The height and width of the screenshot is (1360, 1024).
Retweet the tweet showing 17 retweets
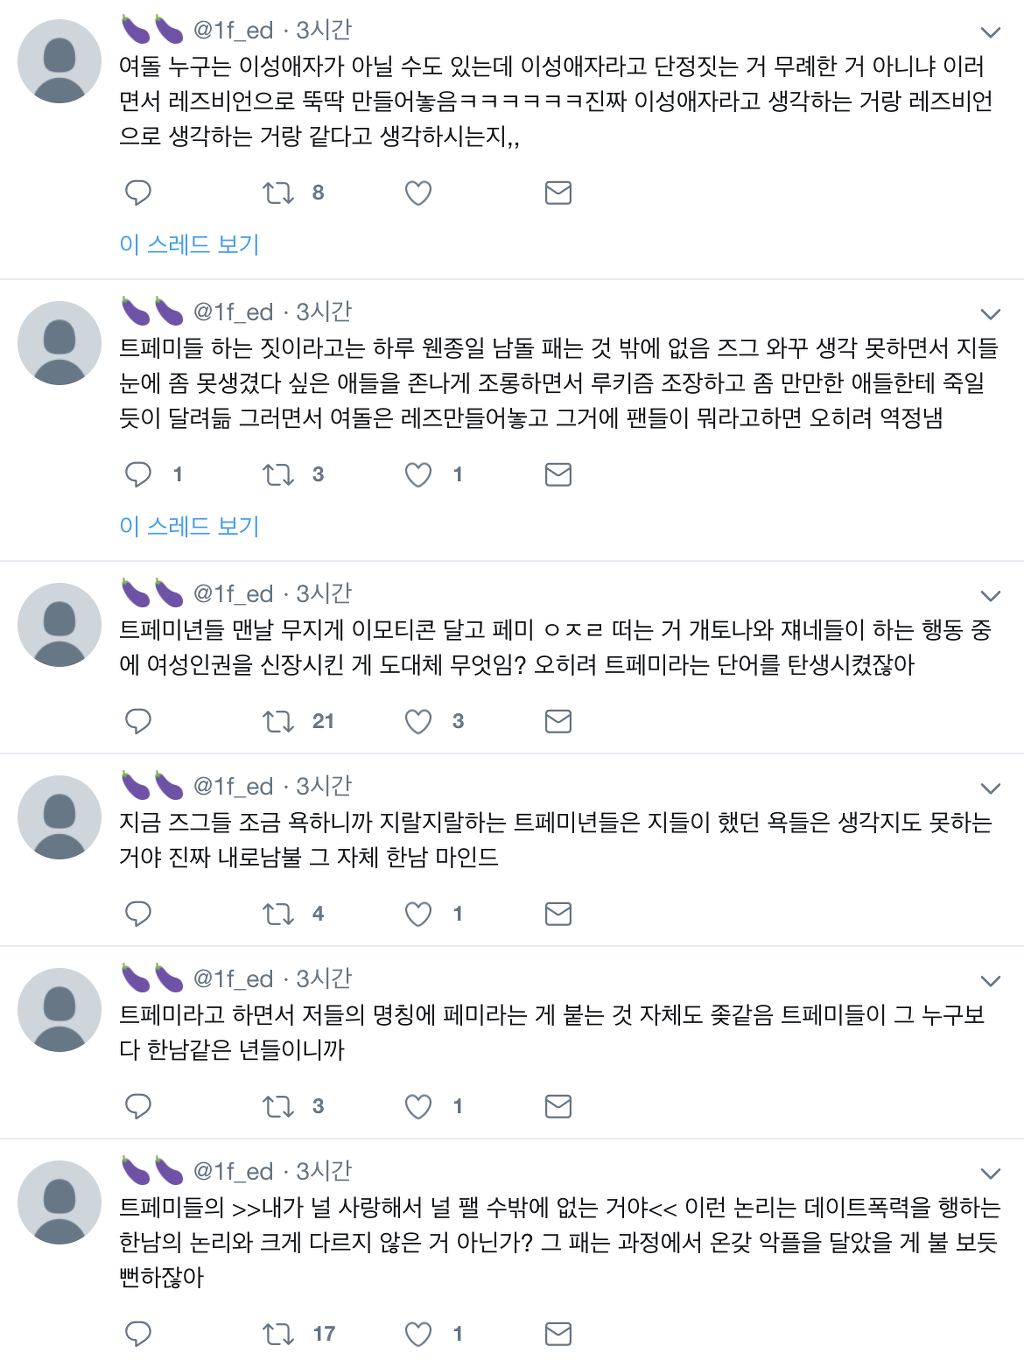pyautogui.click(x=278, y=1334)
